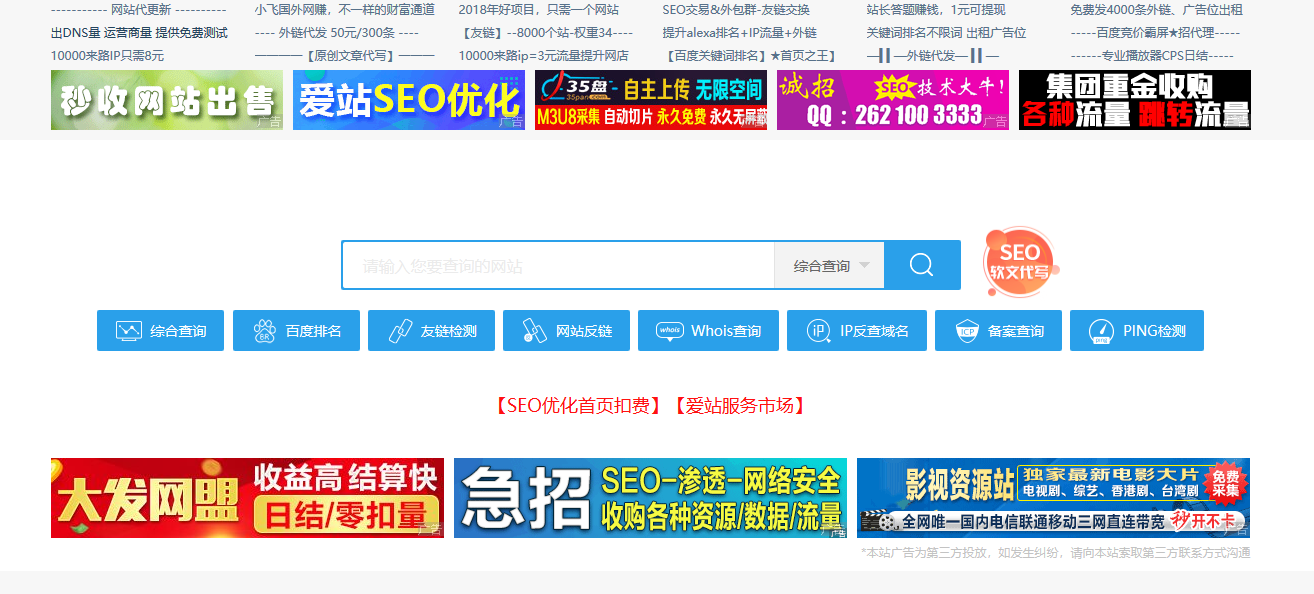Click the 友链检测 chain link icon

coord(400,331)
